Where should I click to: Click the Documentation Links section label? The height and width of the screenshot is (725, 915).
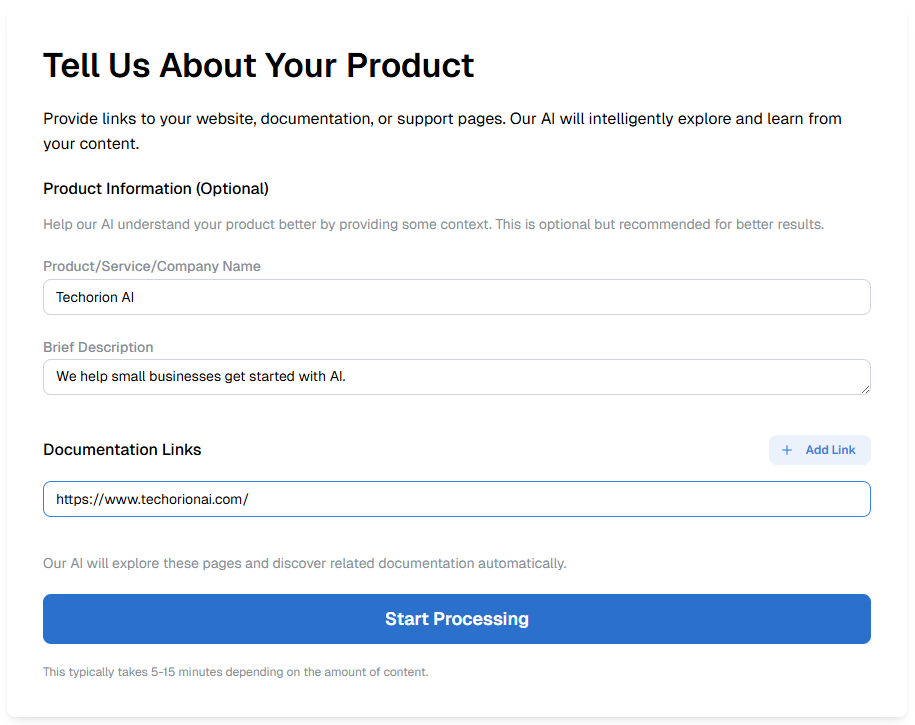pyautogui.click(x=122, y=449)
